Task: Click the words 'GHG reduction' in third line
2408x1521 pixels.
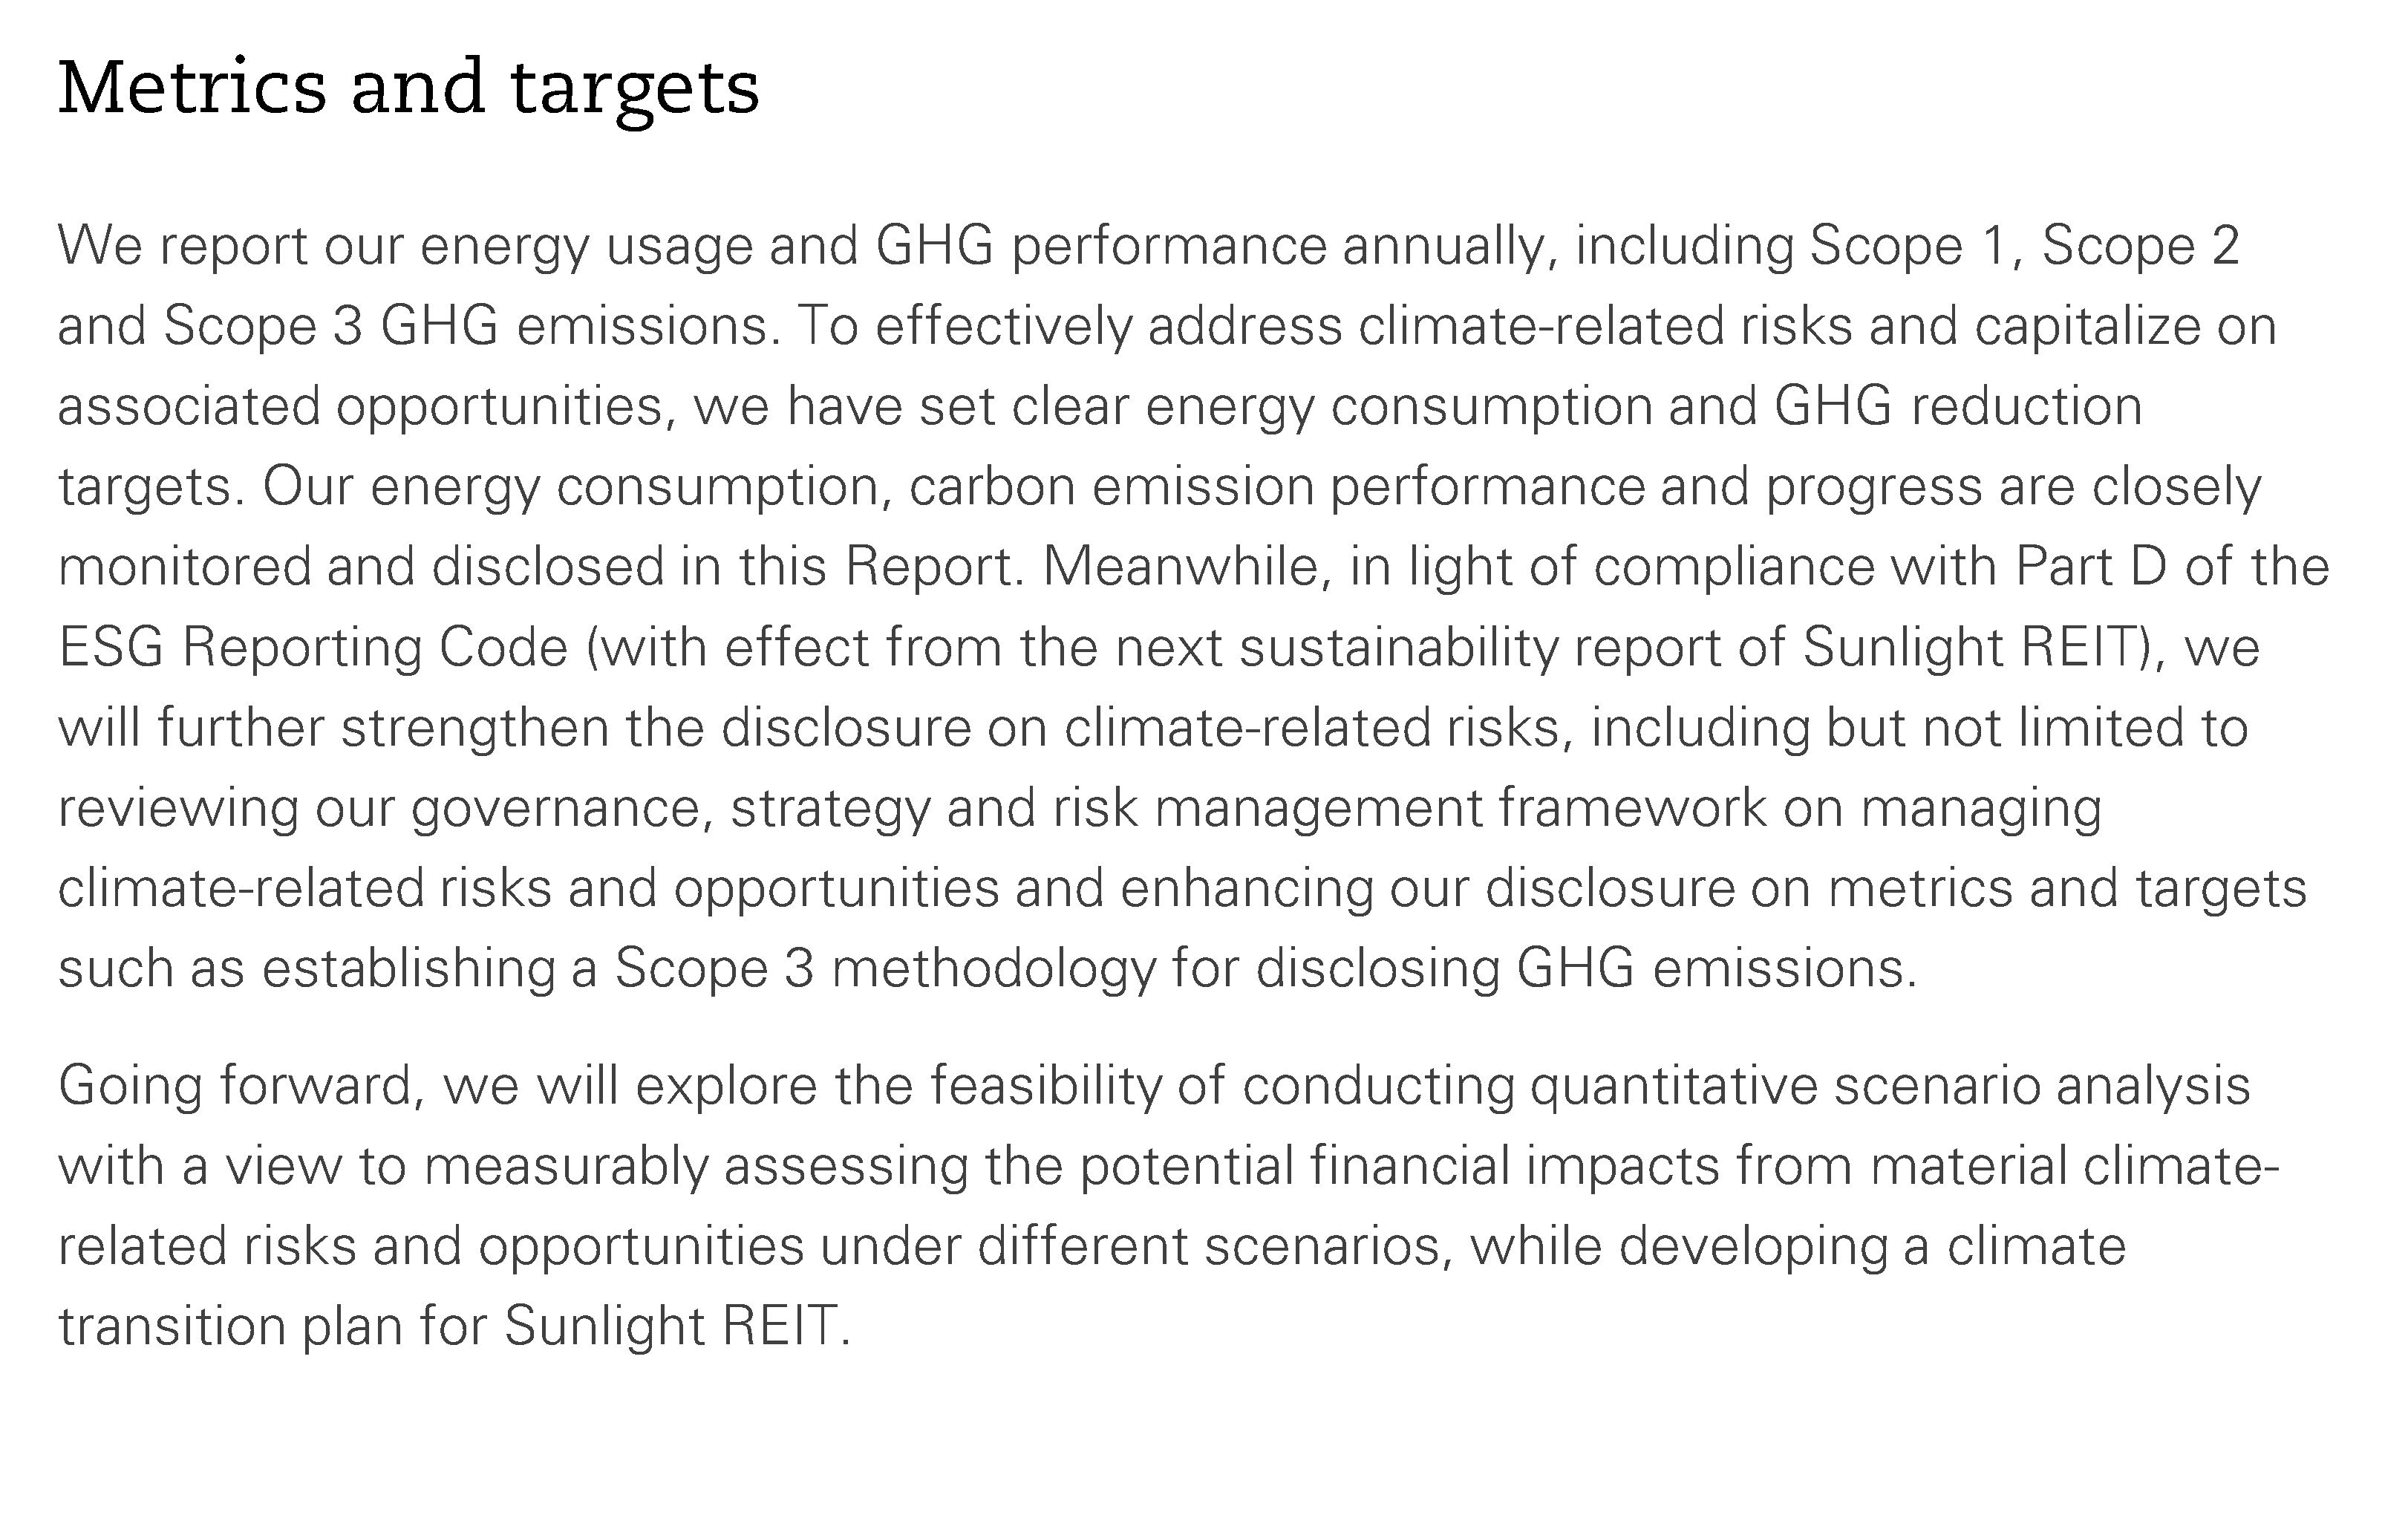Action: coord(1958,406)
